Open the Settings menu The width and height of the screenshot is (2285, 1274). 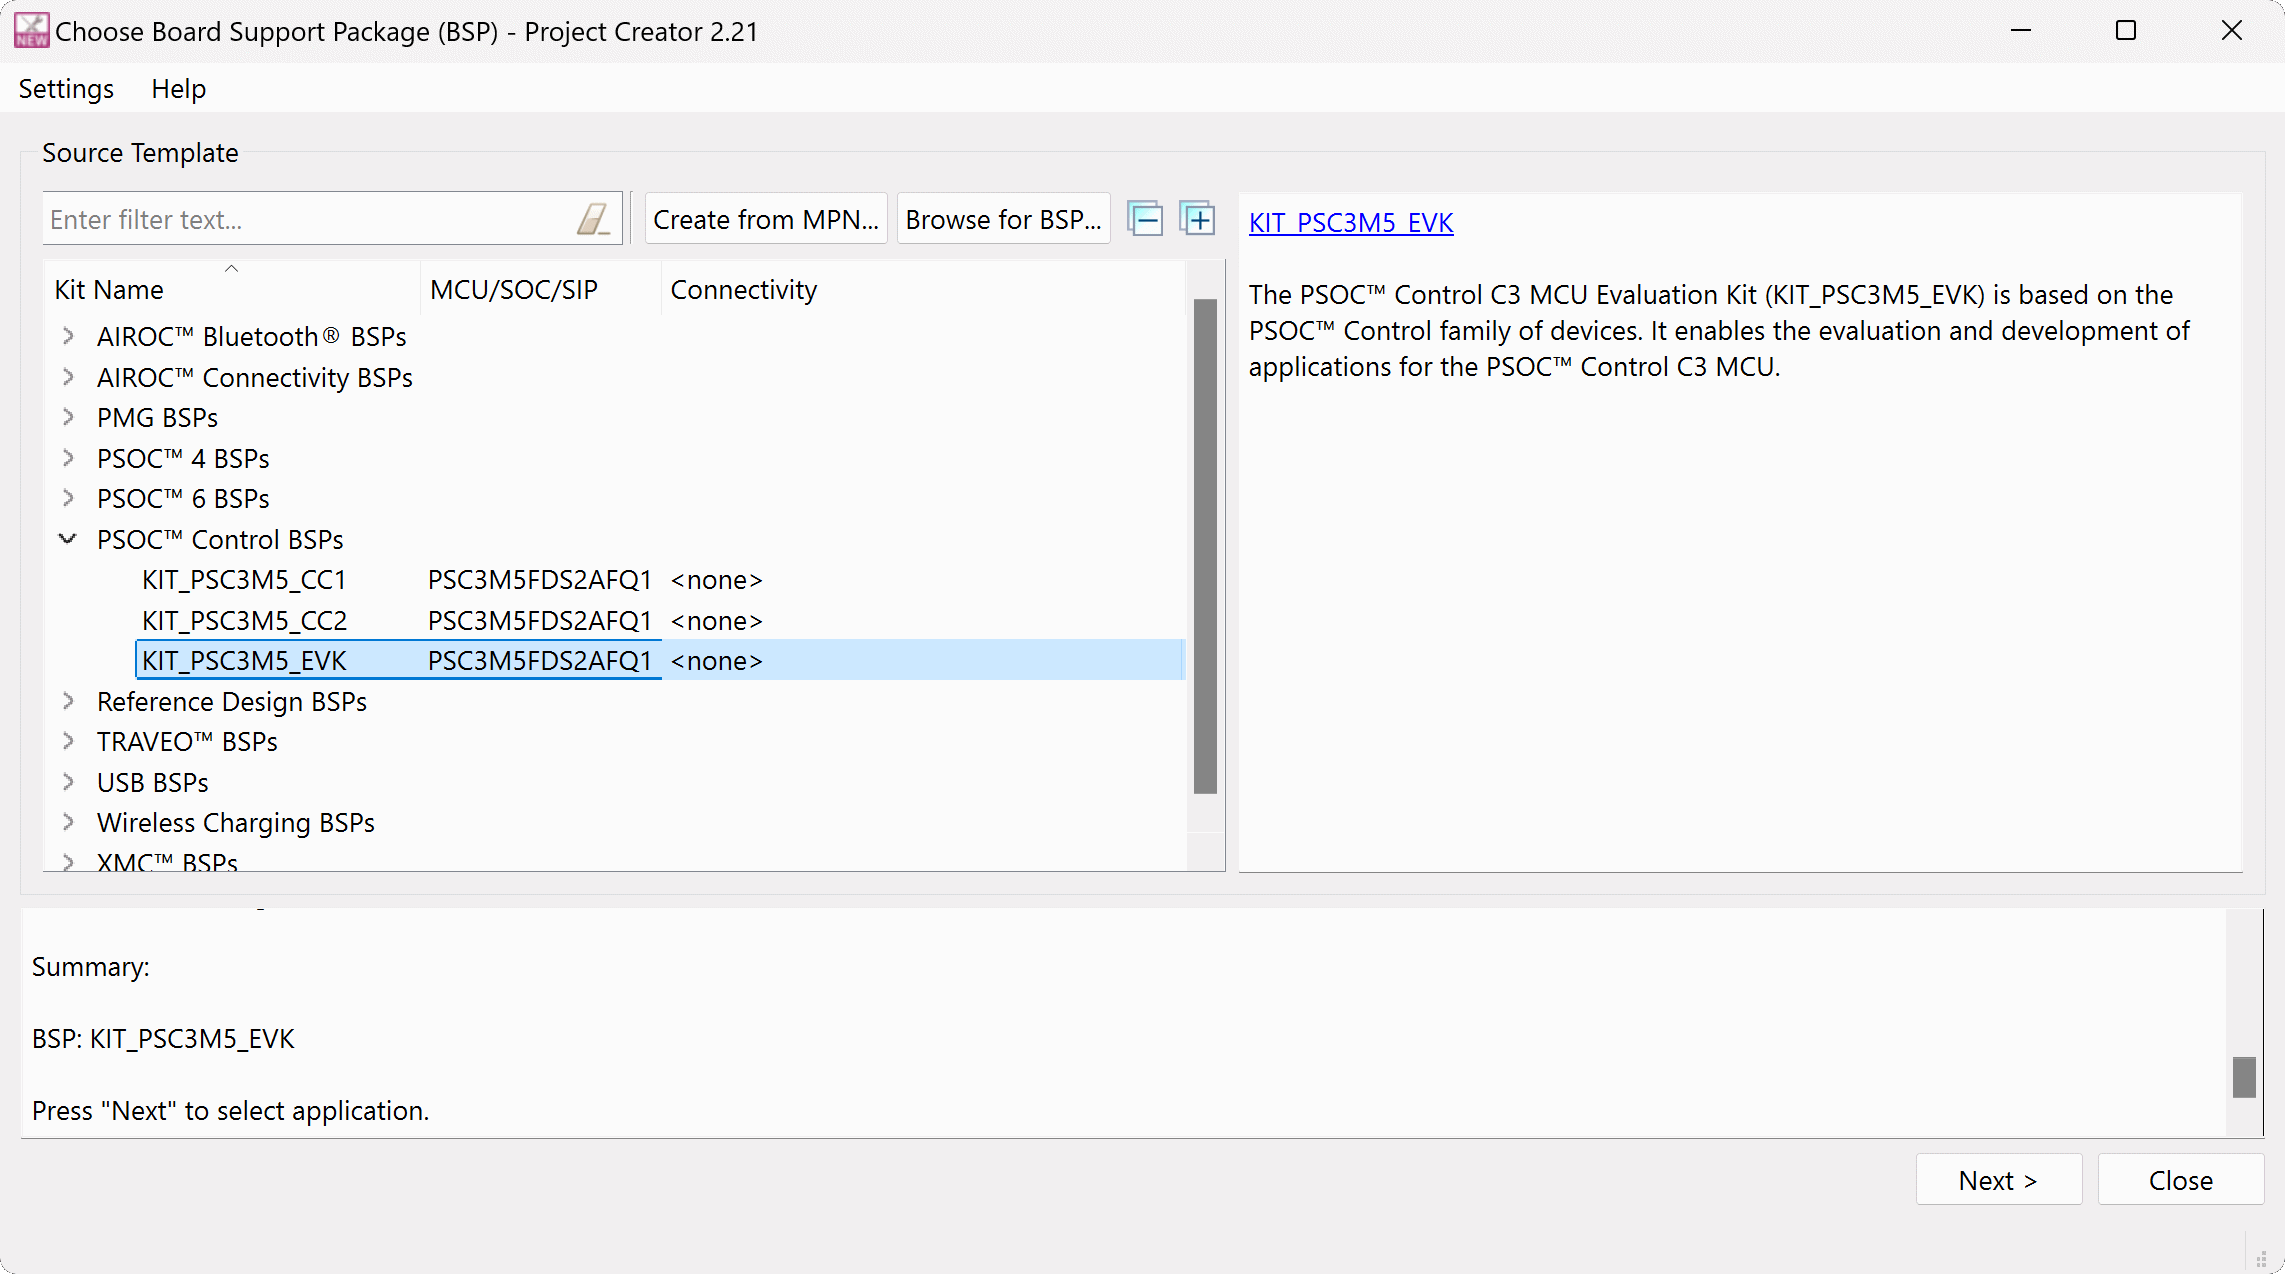pyautogui.click(x=66, y=89)
